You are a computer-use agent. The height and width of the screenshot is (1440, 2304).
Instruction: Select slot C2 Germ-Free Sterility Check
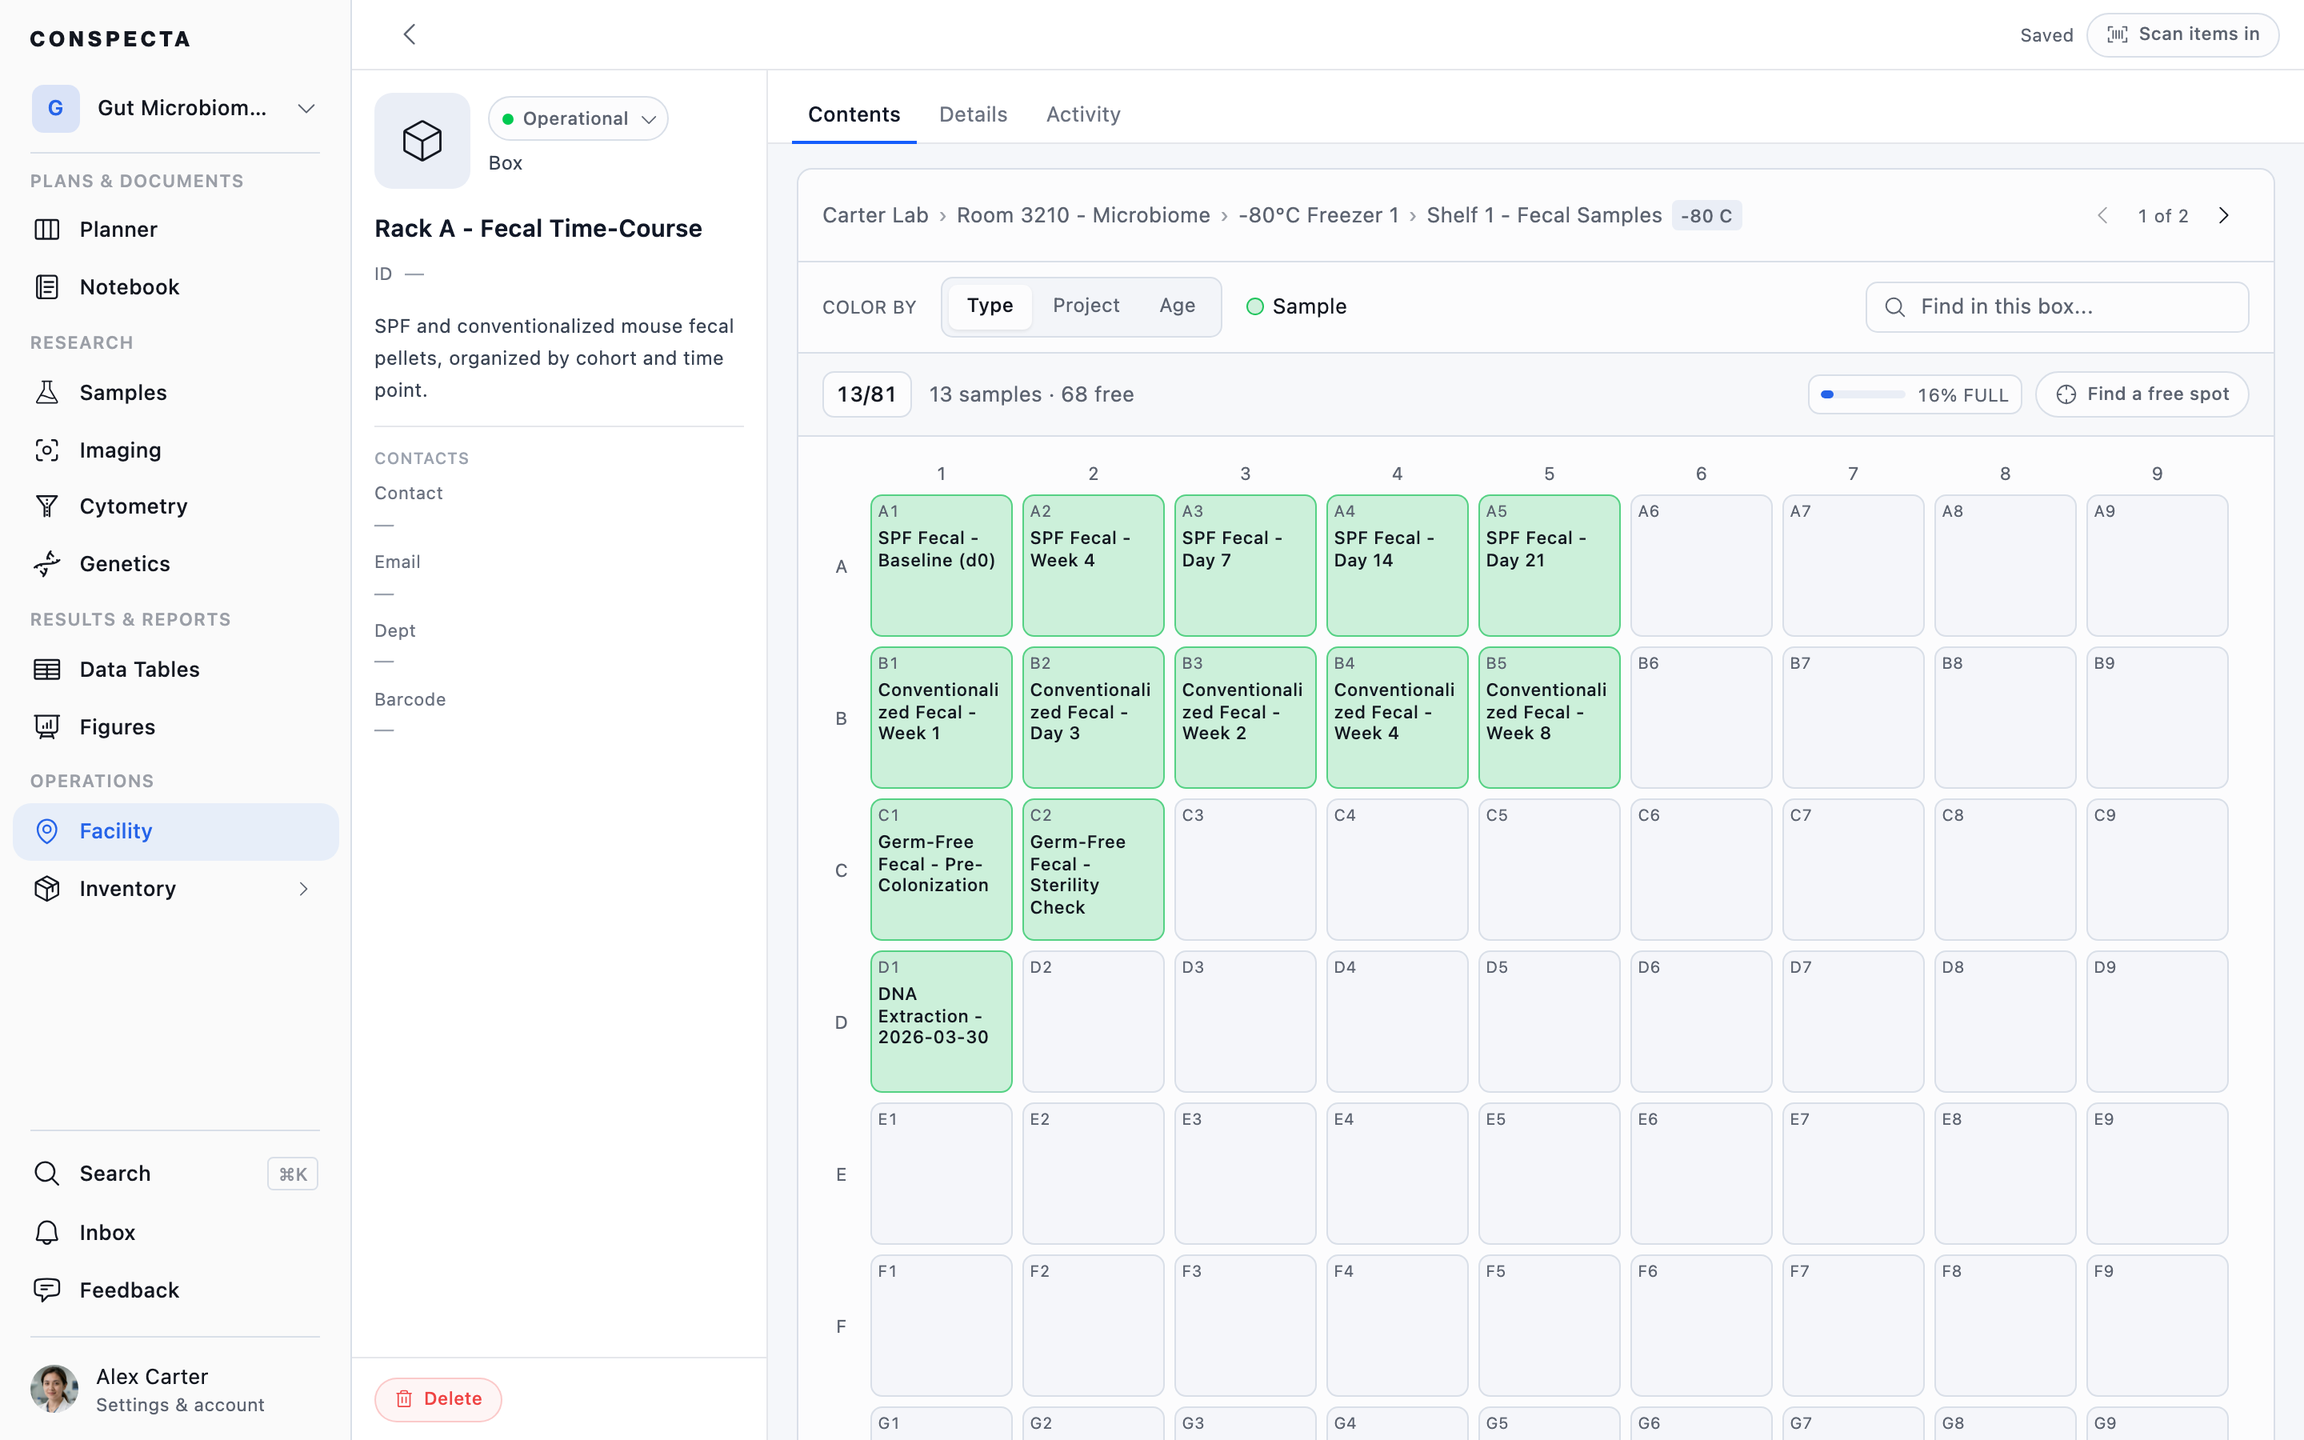coord(1093,870)
